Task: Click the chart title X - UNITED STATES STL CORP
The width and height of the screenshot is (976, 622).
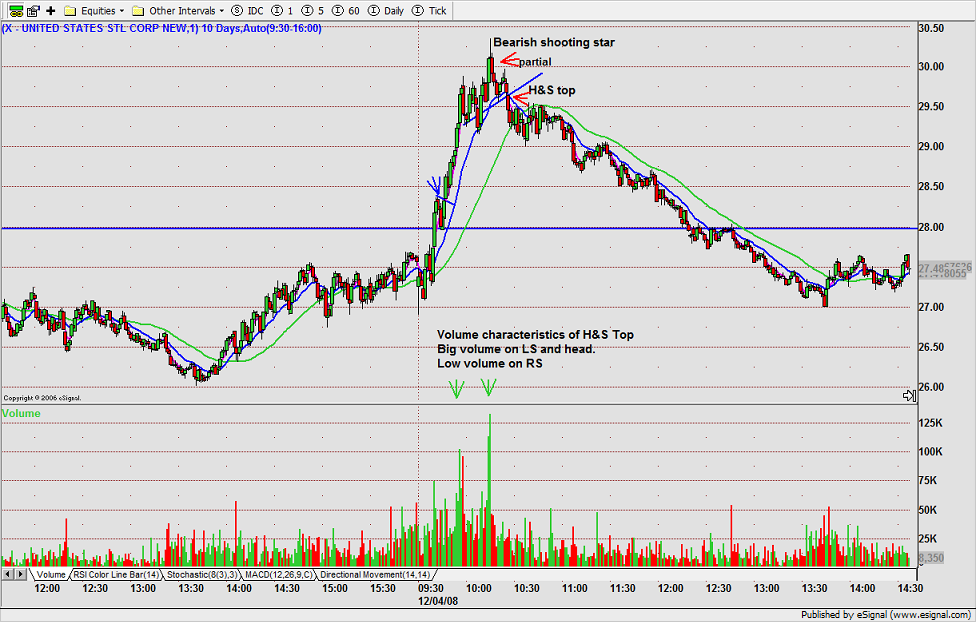Action: (x=162, y=29)
